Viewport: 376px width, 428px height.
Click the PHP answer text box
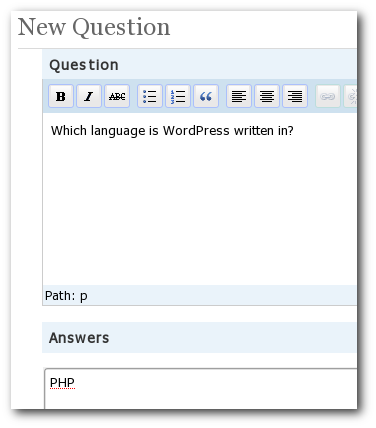pos(201,389)
